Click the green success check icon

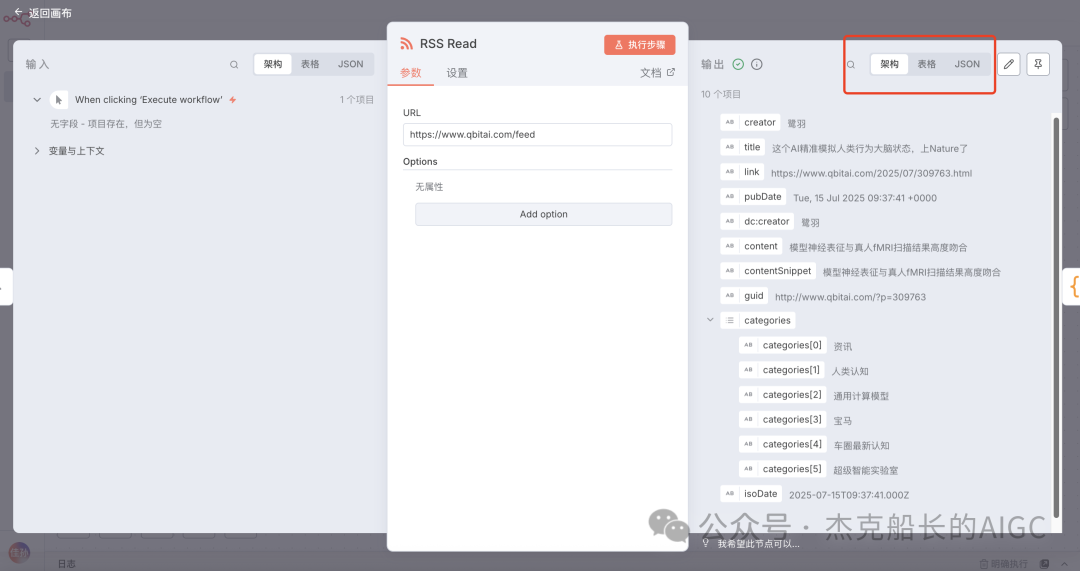pyautogui.click(x=738, y=64)
